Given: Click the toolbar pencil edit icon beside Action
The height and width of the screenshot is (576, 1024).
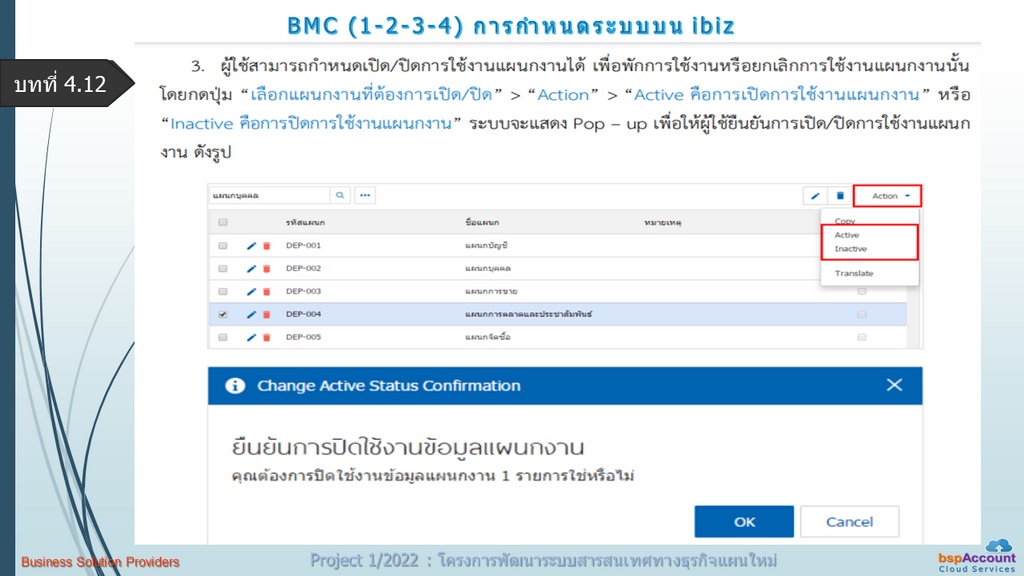Looking at the screenshot, I should click(x=815, y=196).
